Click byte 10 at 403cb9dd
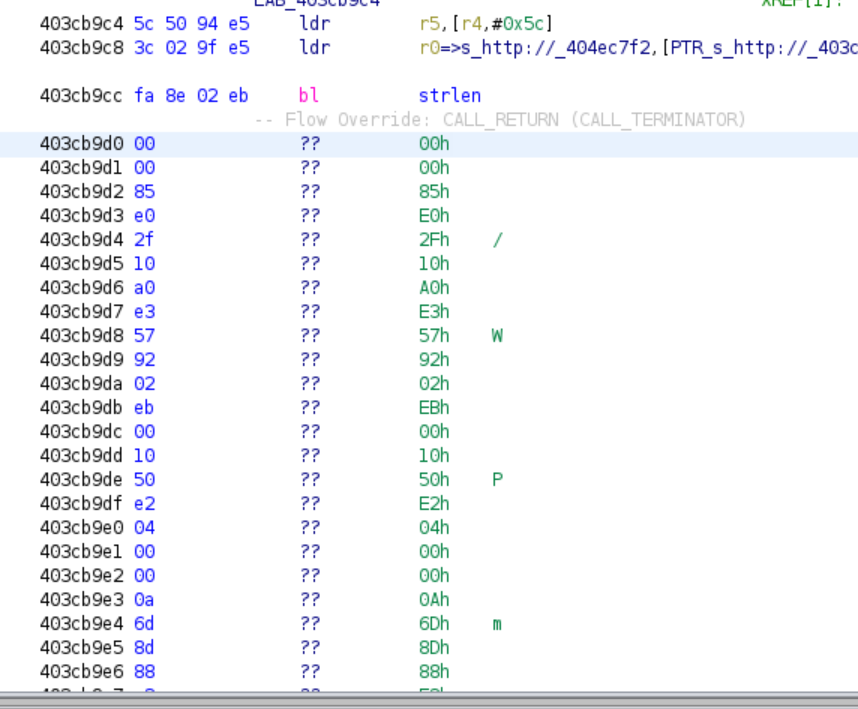The height and width of the screenshot is (709, 858). 144,456
